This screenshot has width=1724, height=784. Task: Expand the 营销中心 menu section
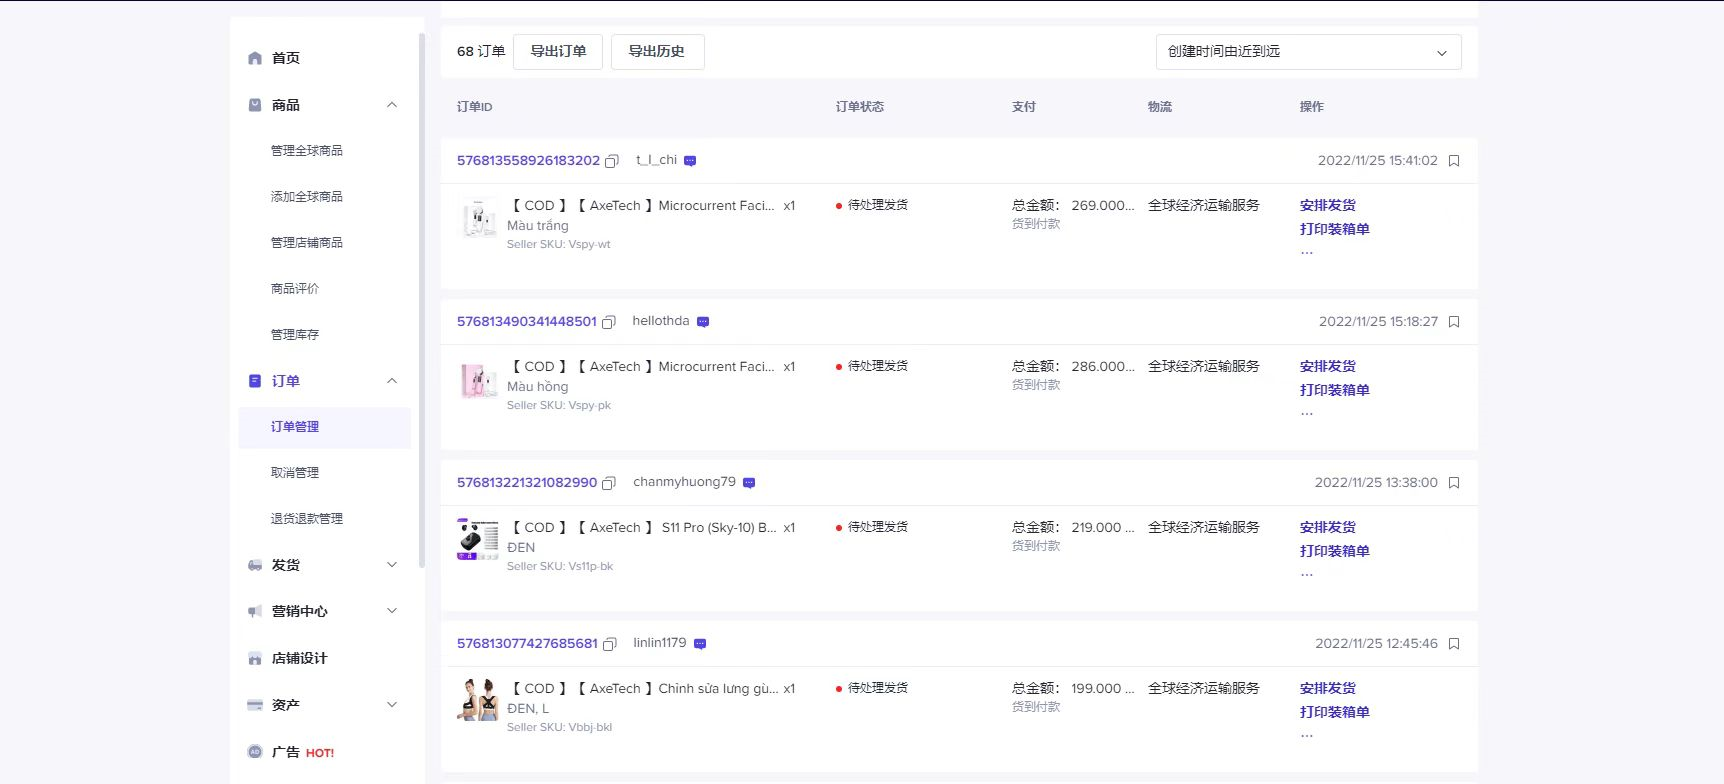click(x=392, y=611)
